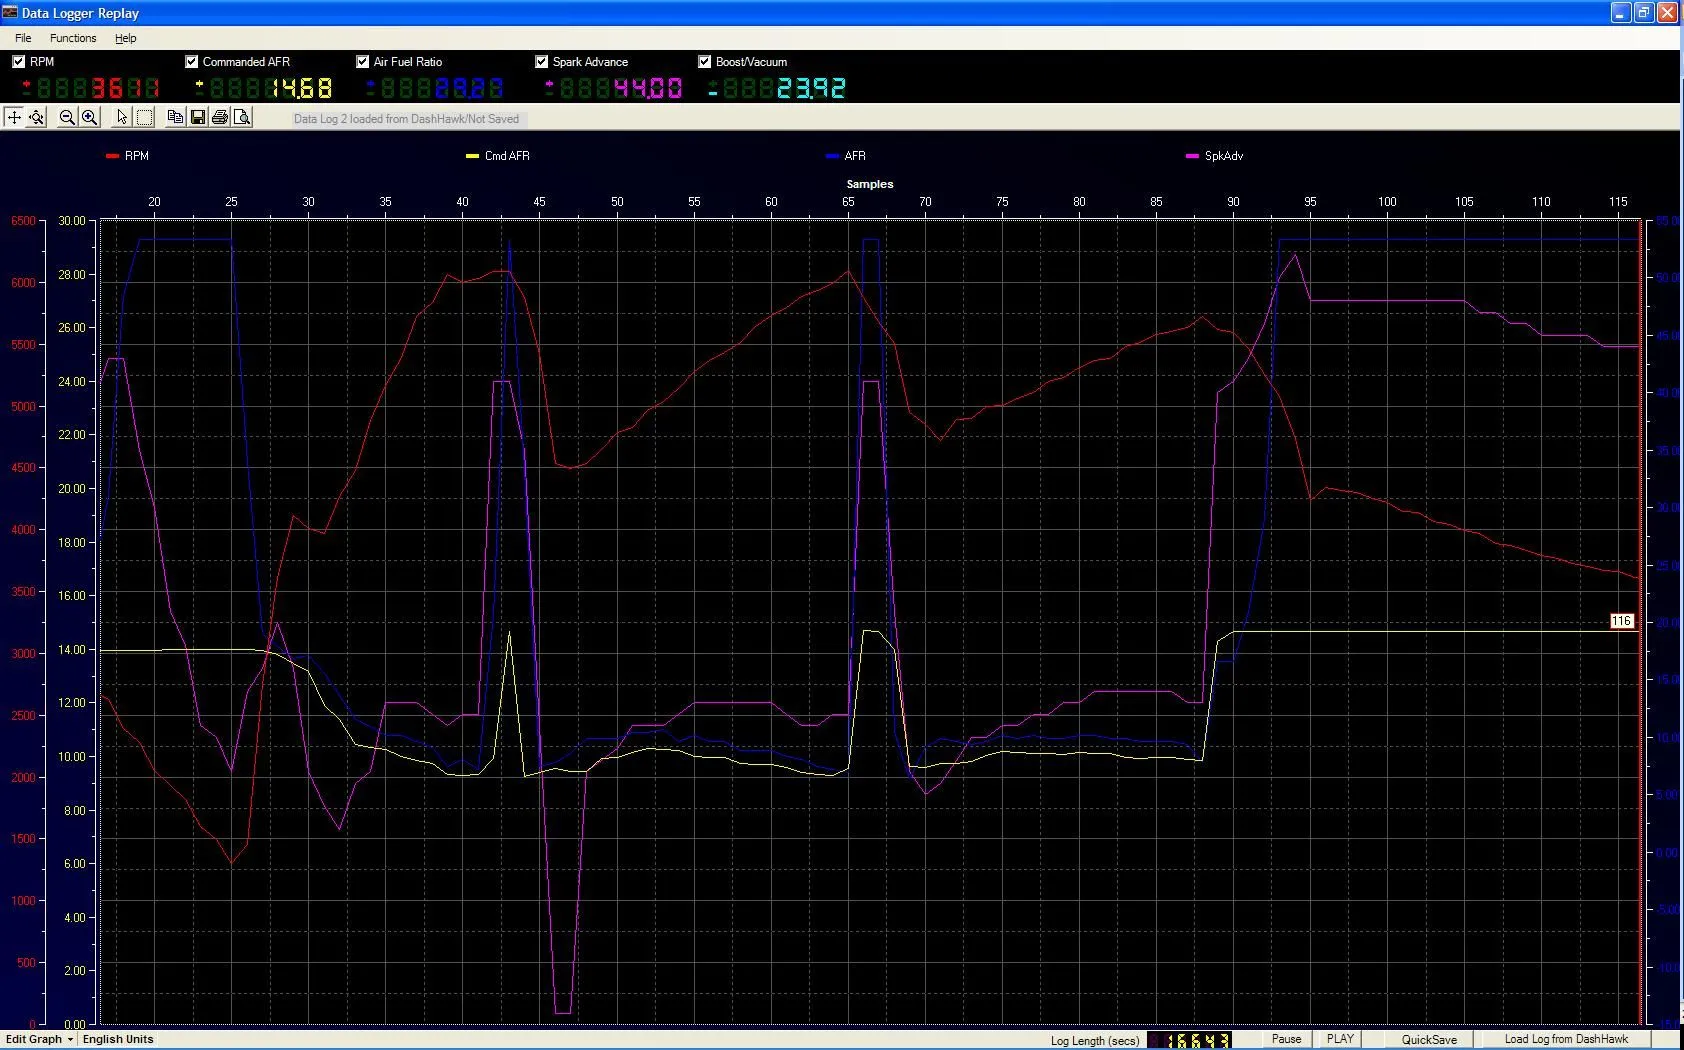This screenshot has width=1684, height=1050.
Task: Select the arrow pointer tool
Action: click(x=122, y=117)
